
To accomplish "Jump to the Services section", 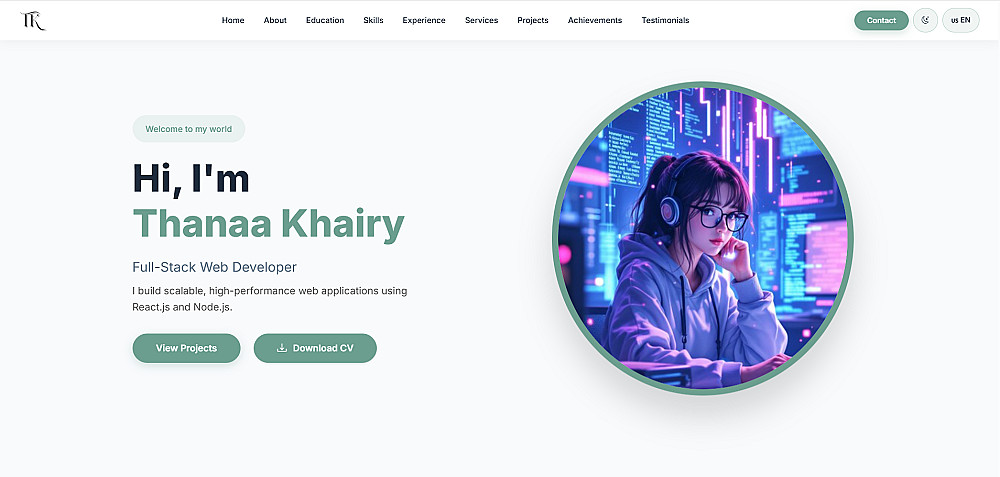I will (x=482, y=20).
